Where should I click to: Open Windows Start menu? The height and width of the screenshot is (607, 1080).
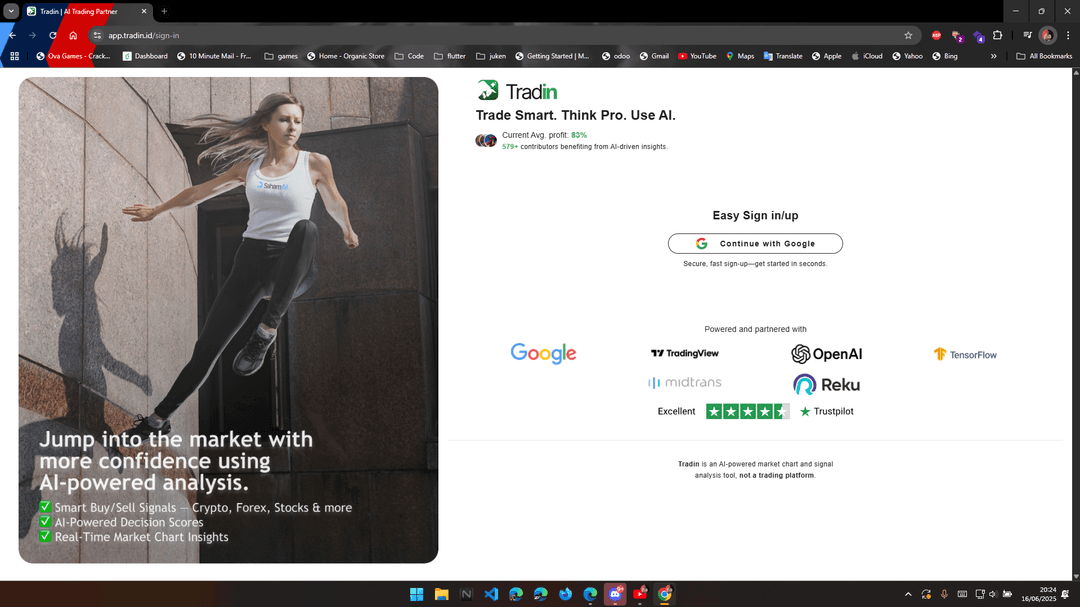416,594
